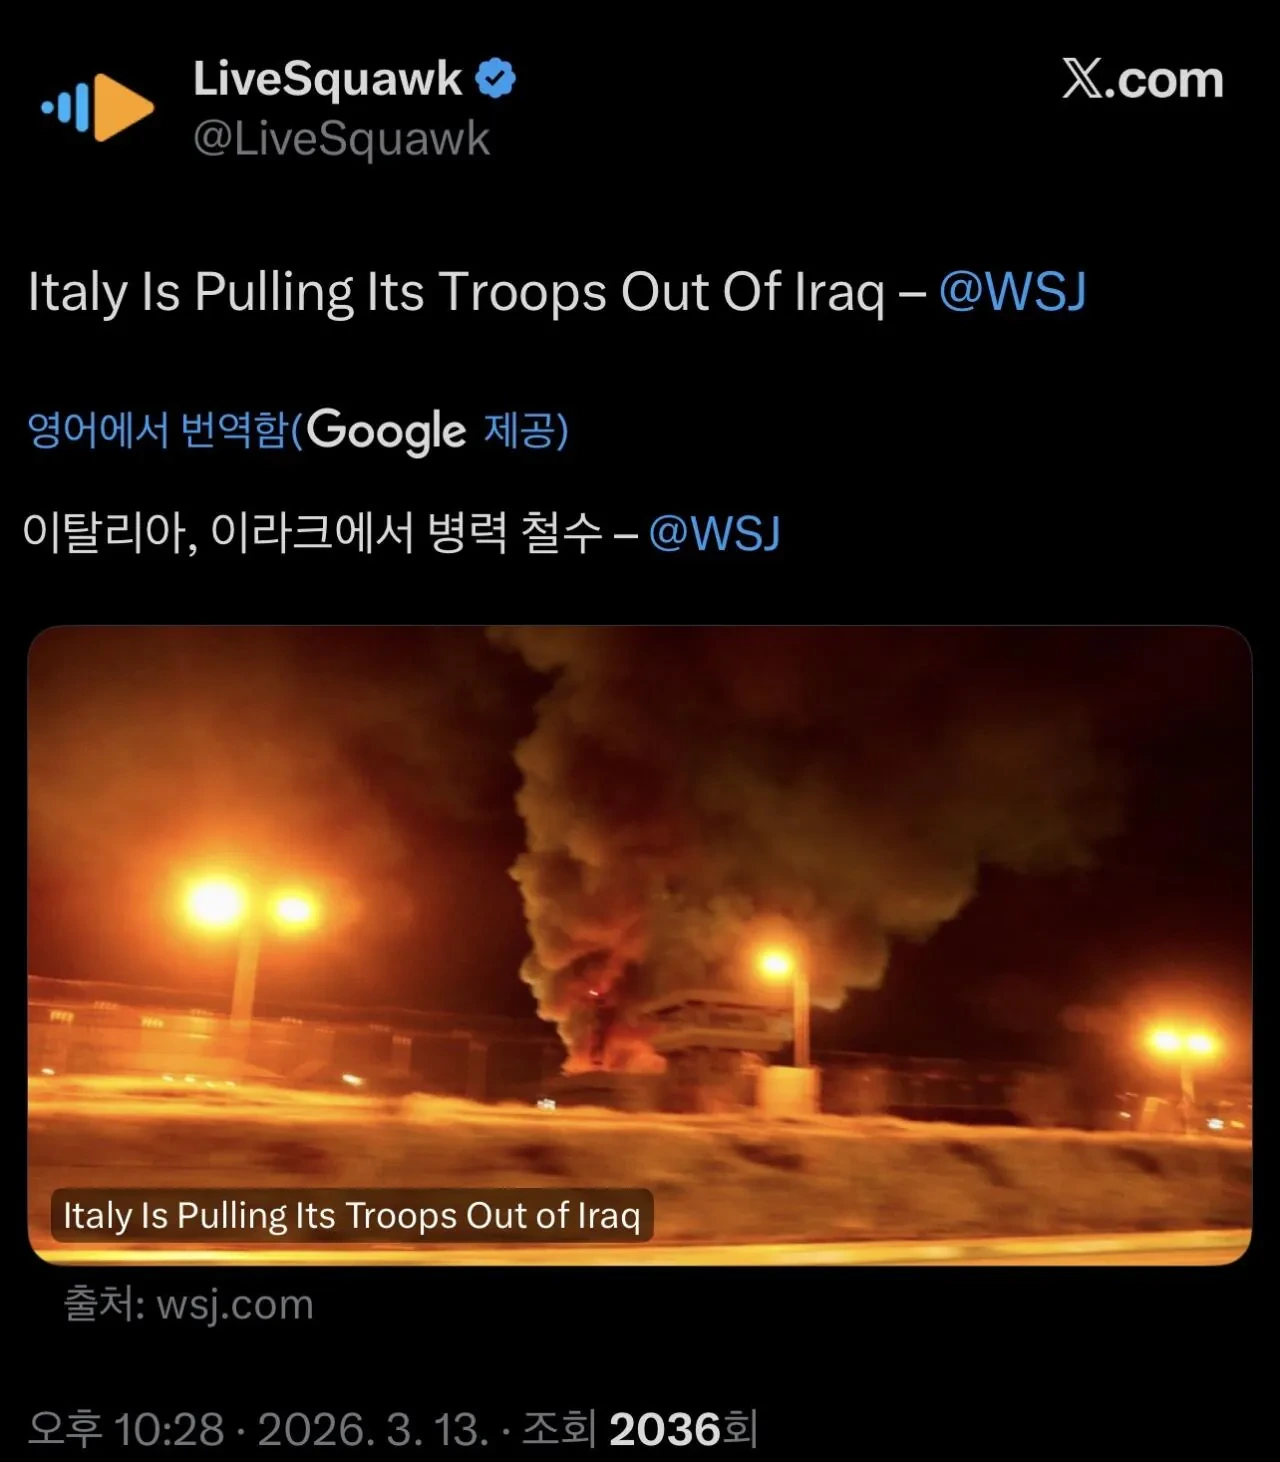
Task: Open the @LiveSquawk handle
Action: (341, 139)
